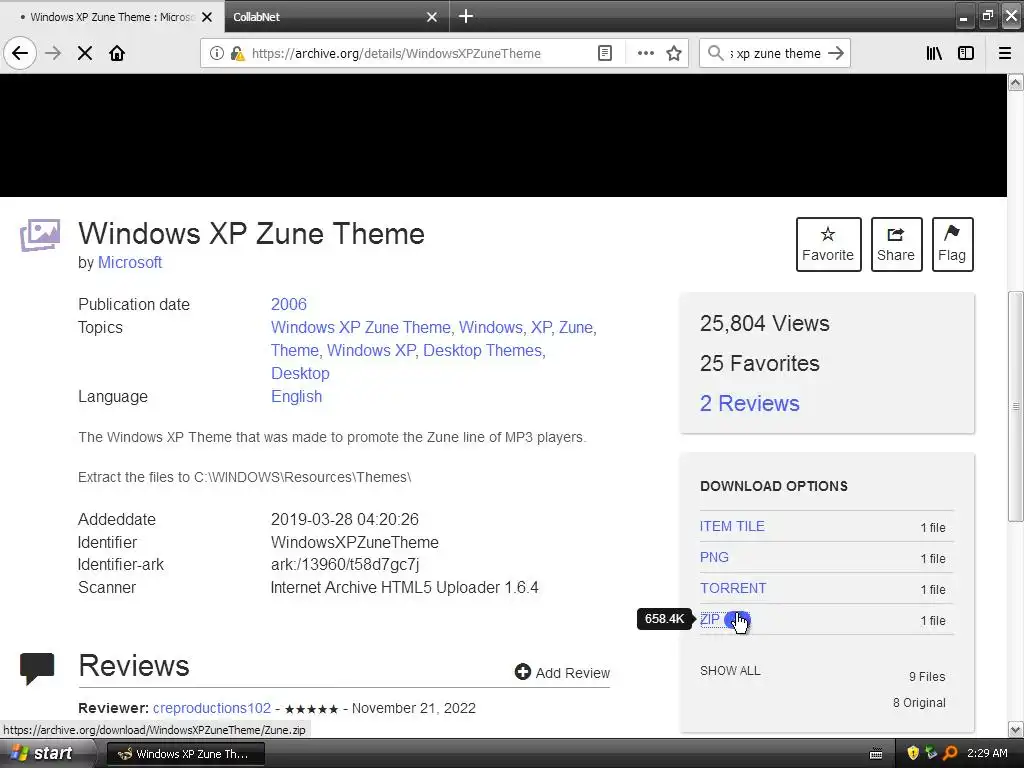The image size is (1024, 768).
Task: Open page actions three-dot menu
Action: coord(645,53)
